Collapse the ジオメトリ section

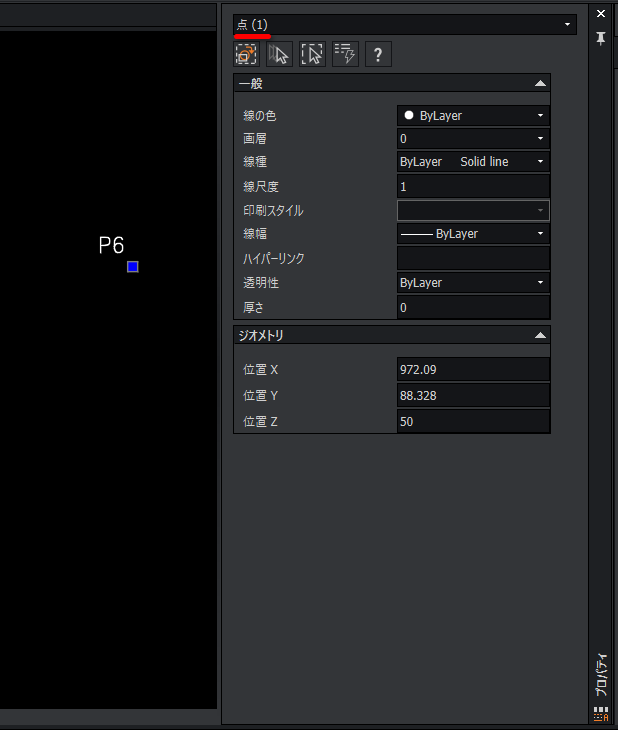tap(540, 336)
